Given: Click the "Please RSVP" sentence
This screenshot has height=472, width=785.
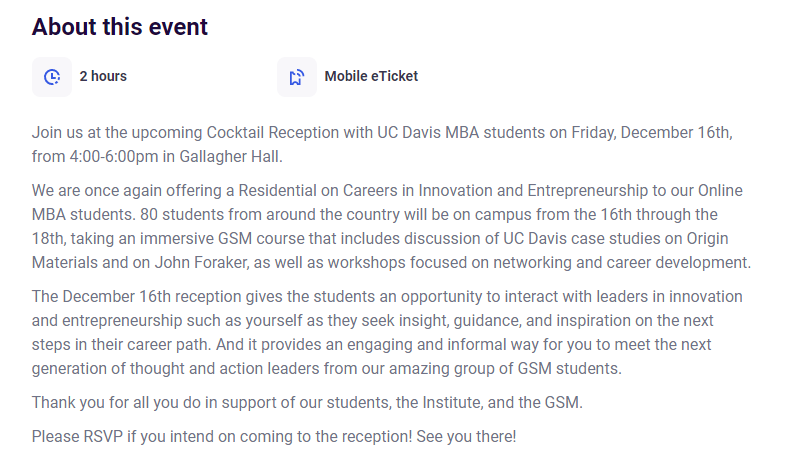Looking at the screenshot, I should click(x=222, y=436).
